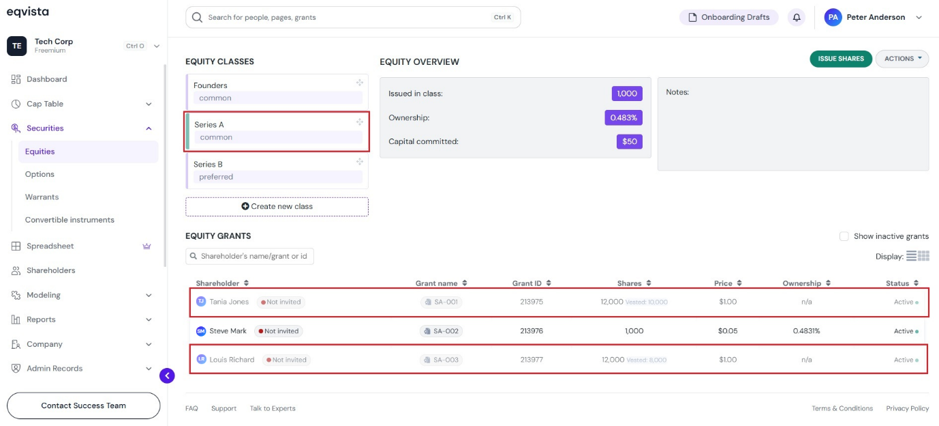Click the global search field
This screenshot has width=939, height=426.
click(x=353, y=17)
